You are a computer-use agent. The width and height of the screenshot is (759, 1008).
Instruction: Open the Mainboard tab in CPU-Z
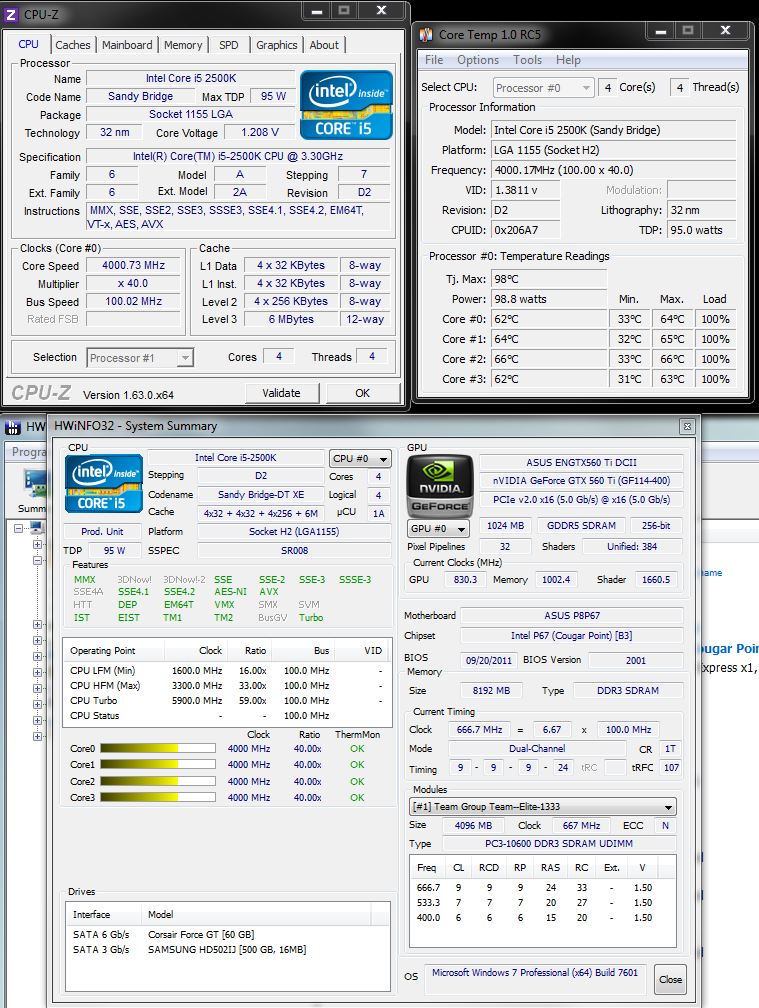[x=127, y=45]
